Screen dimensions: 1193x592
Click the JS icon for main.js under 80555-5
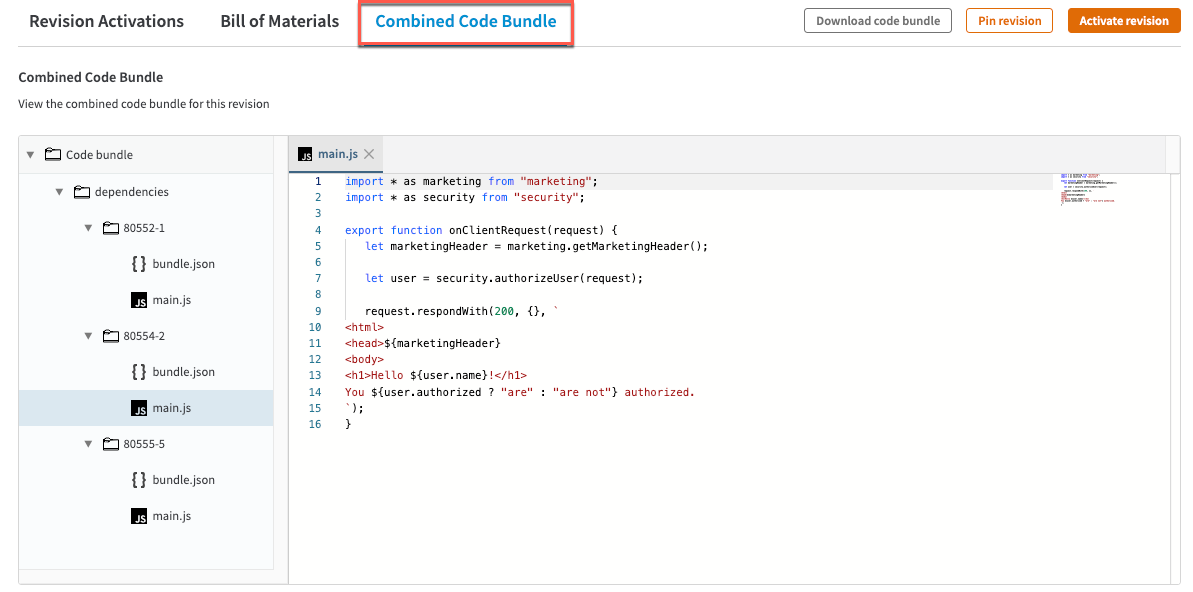click(140, 516)
